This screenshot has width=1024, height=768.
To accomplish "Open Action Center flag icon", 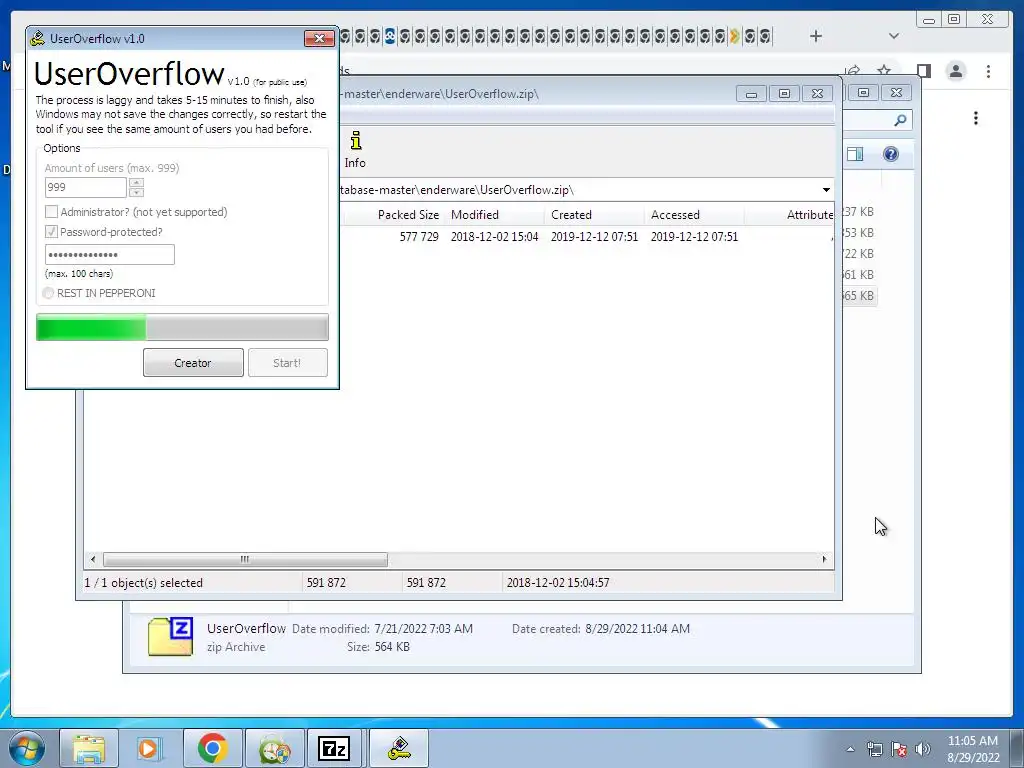I will tap(899, 750).
